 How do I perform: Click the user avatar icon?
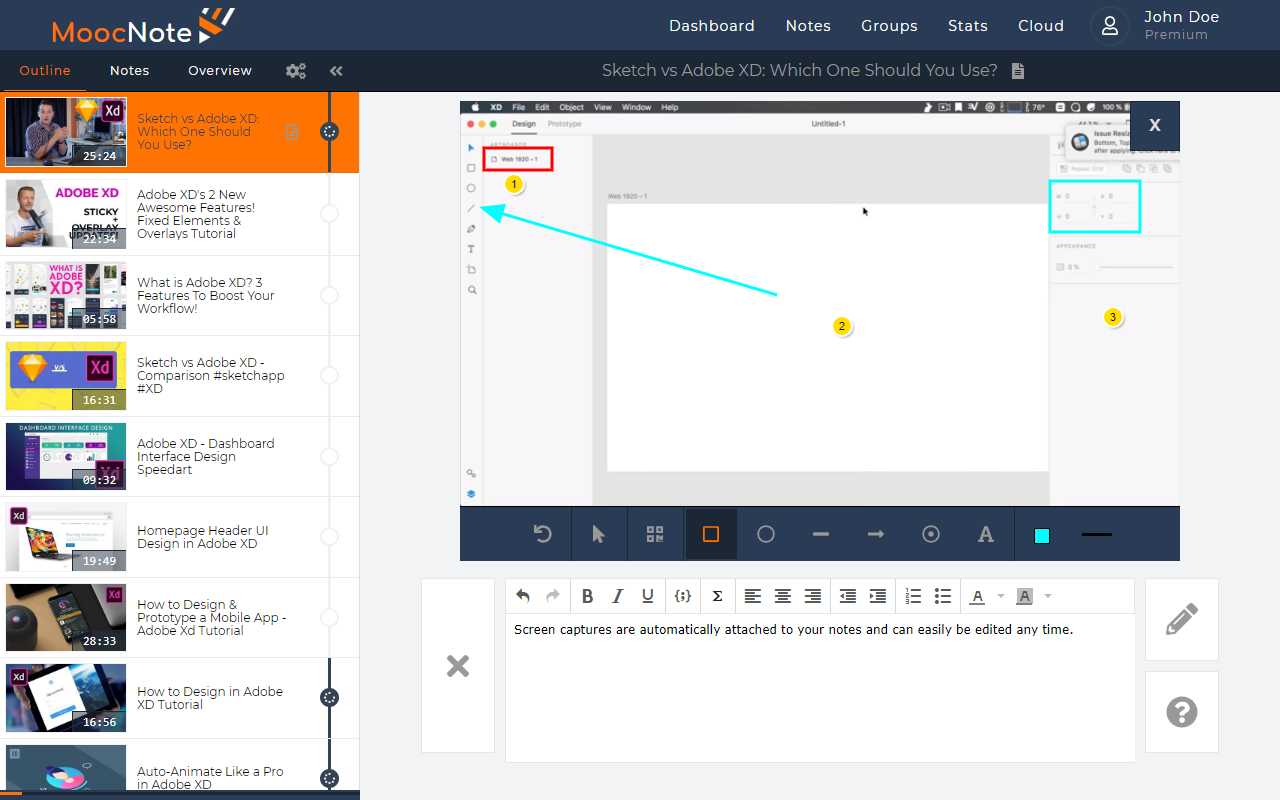(x=1109, y=26)
